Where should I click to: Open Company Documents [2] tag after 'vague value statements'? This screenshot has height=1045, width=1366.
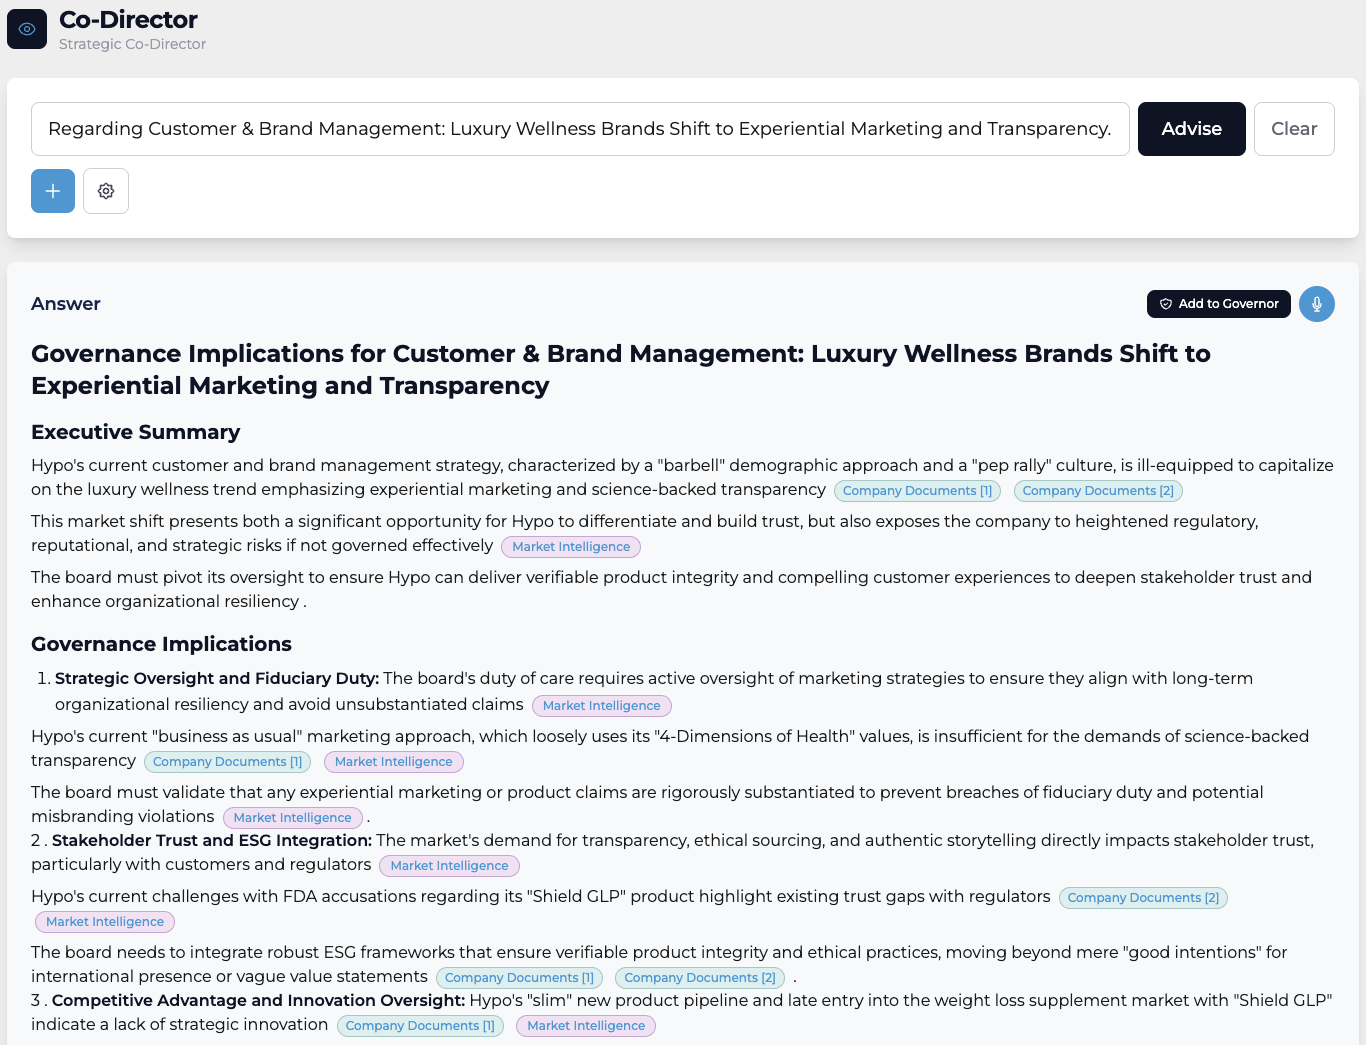[700, 978]
